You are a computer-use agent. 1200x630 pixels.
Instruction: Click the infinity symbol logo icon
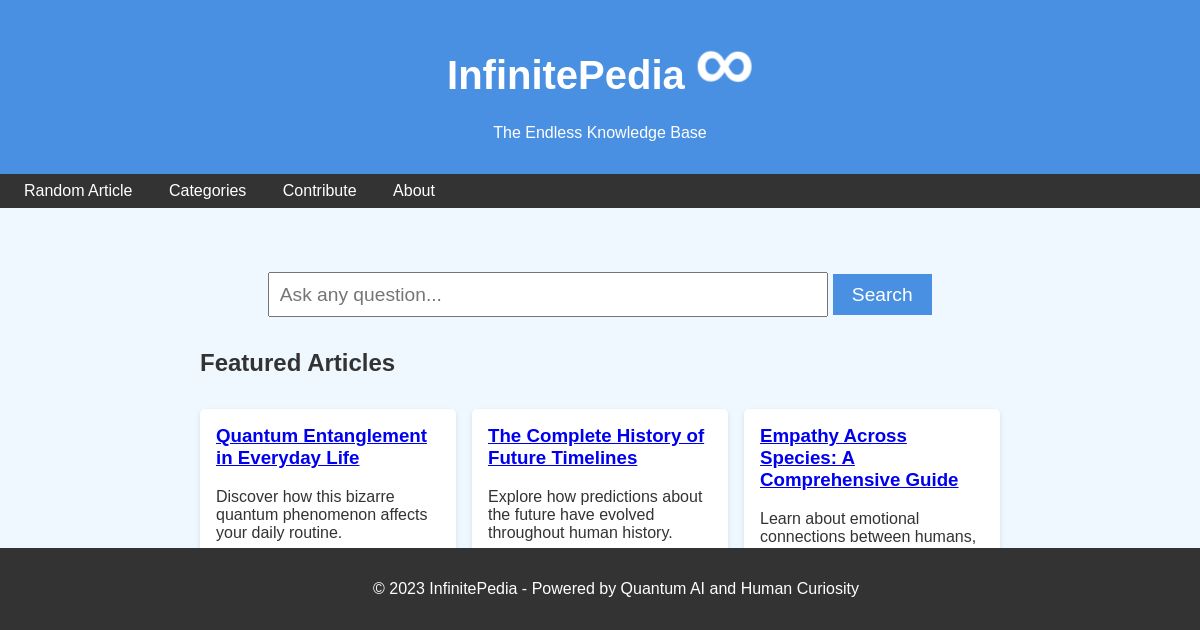click(723, 66)
